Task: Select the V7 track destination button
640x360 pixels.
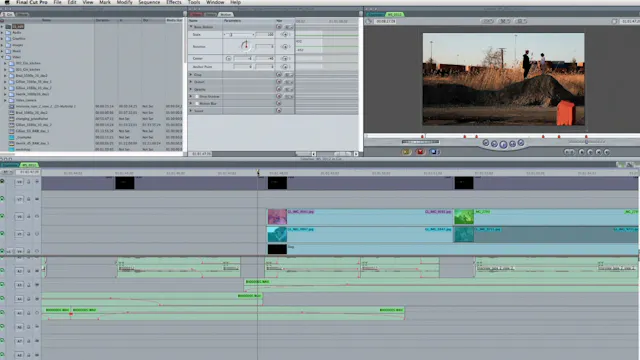Action: 19,199
